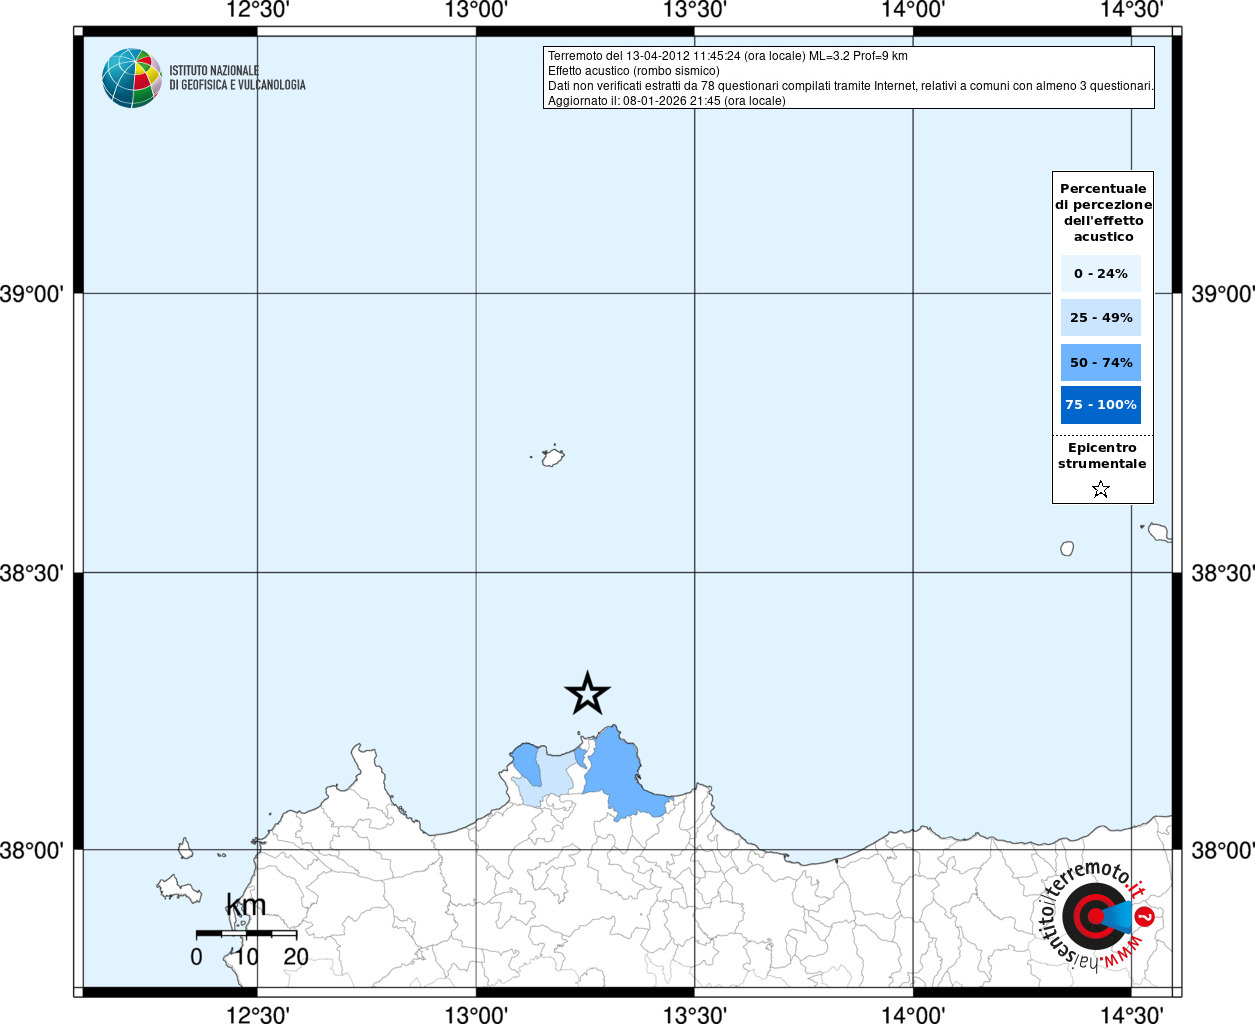Click the right 38°00' latitude label
Image resolution: width=1255 pixels, height=1024 pixels.
click(x=1223, y=850)
